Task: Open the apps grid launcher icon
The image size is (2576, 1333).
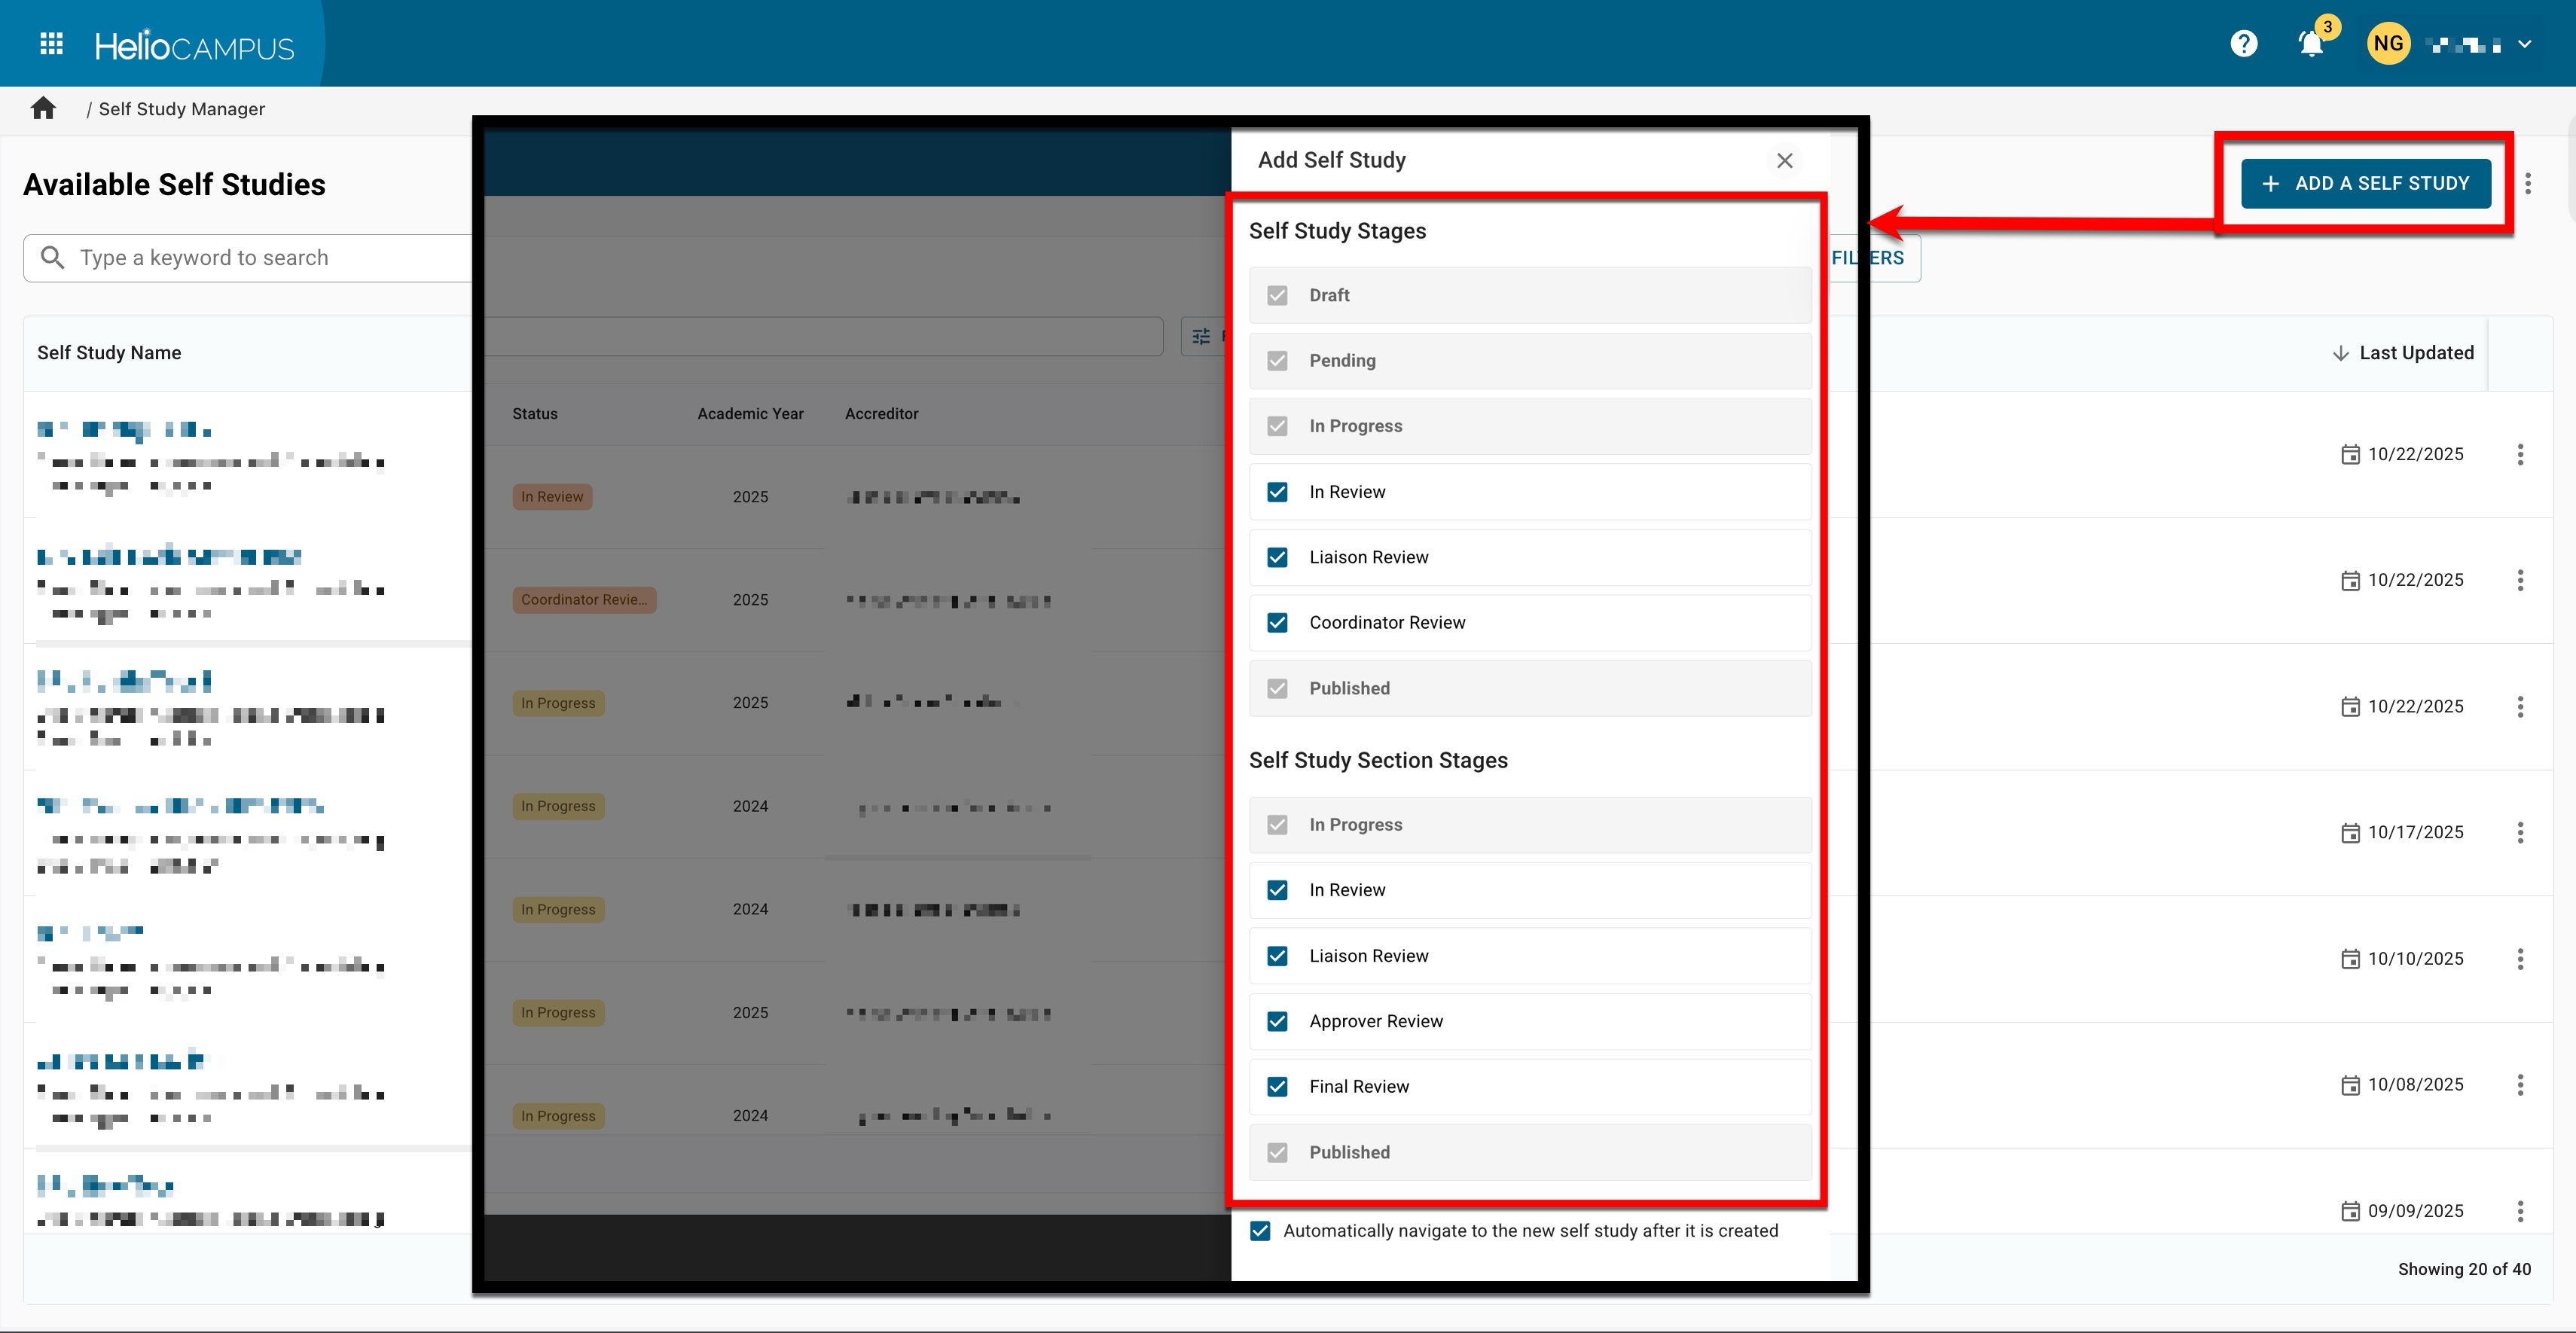Action: [51, 44]
